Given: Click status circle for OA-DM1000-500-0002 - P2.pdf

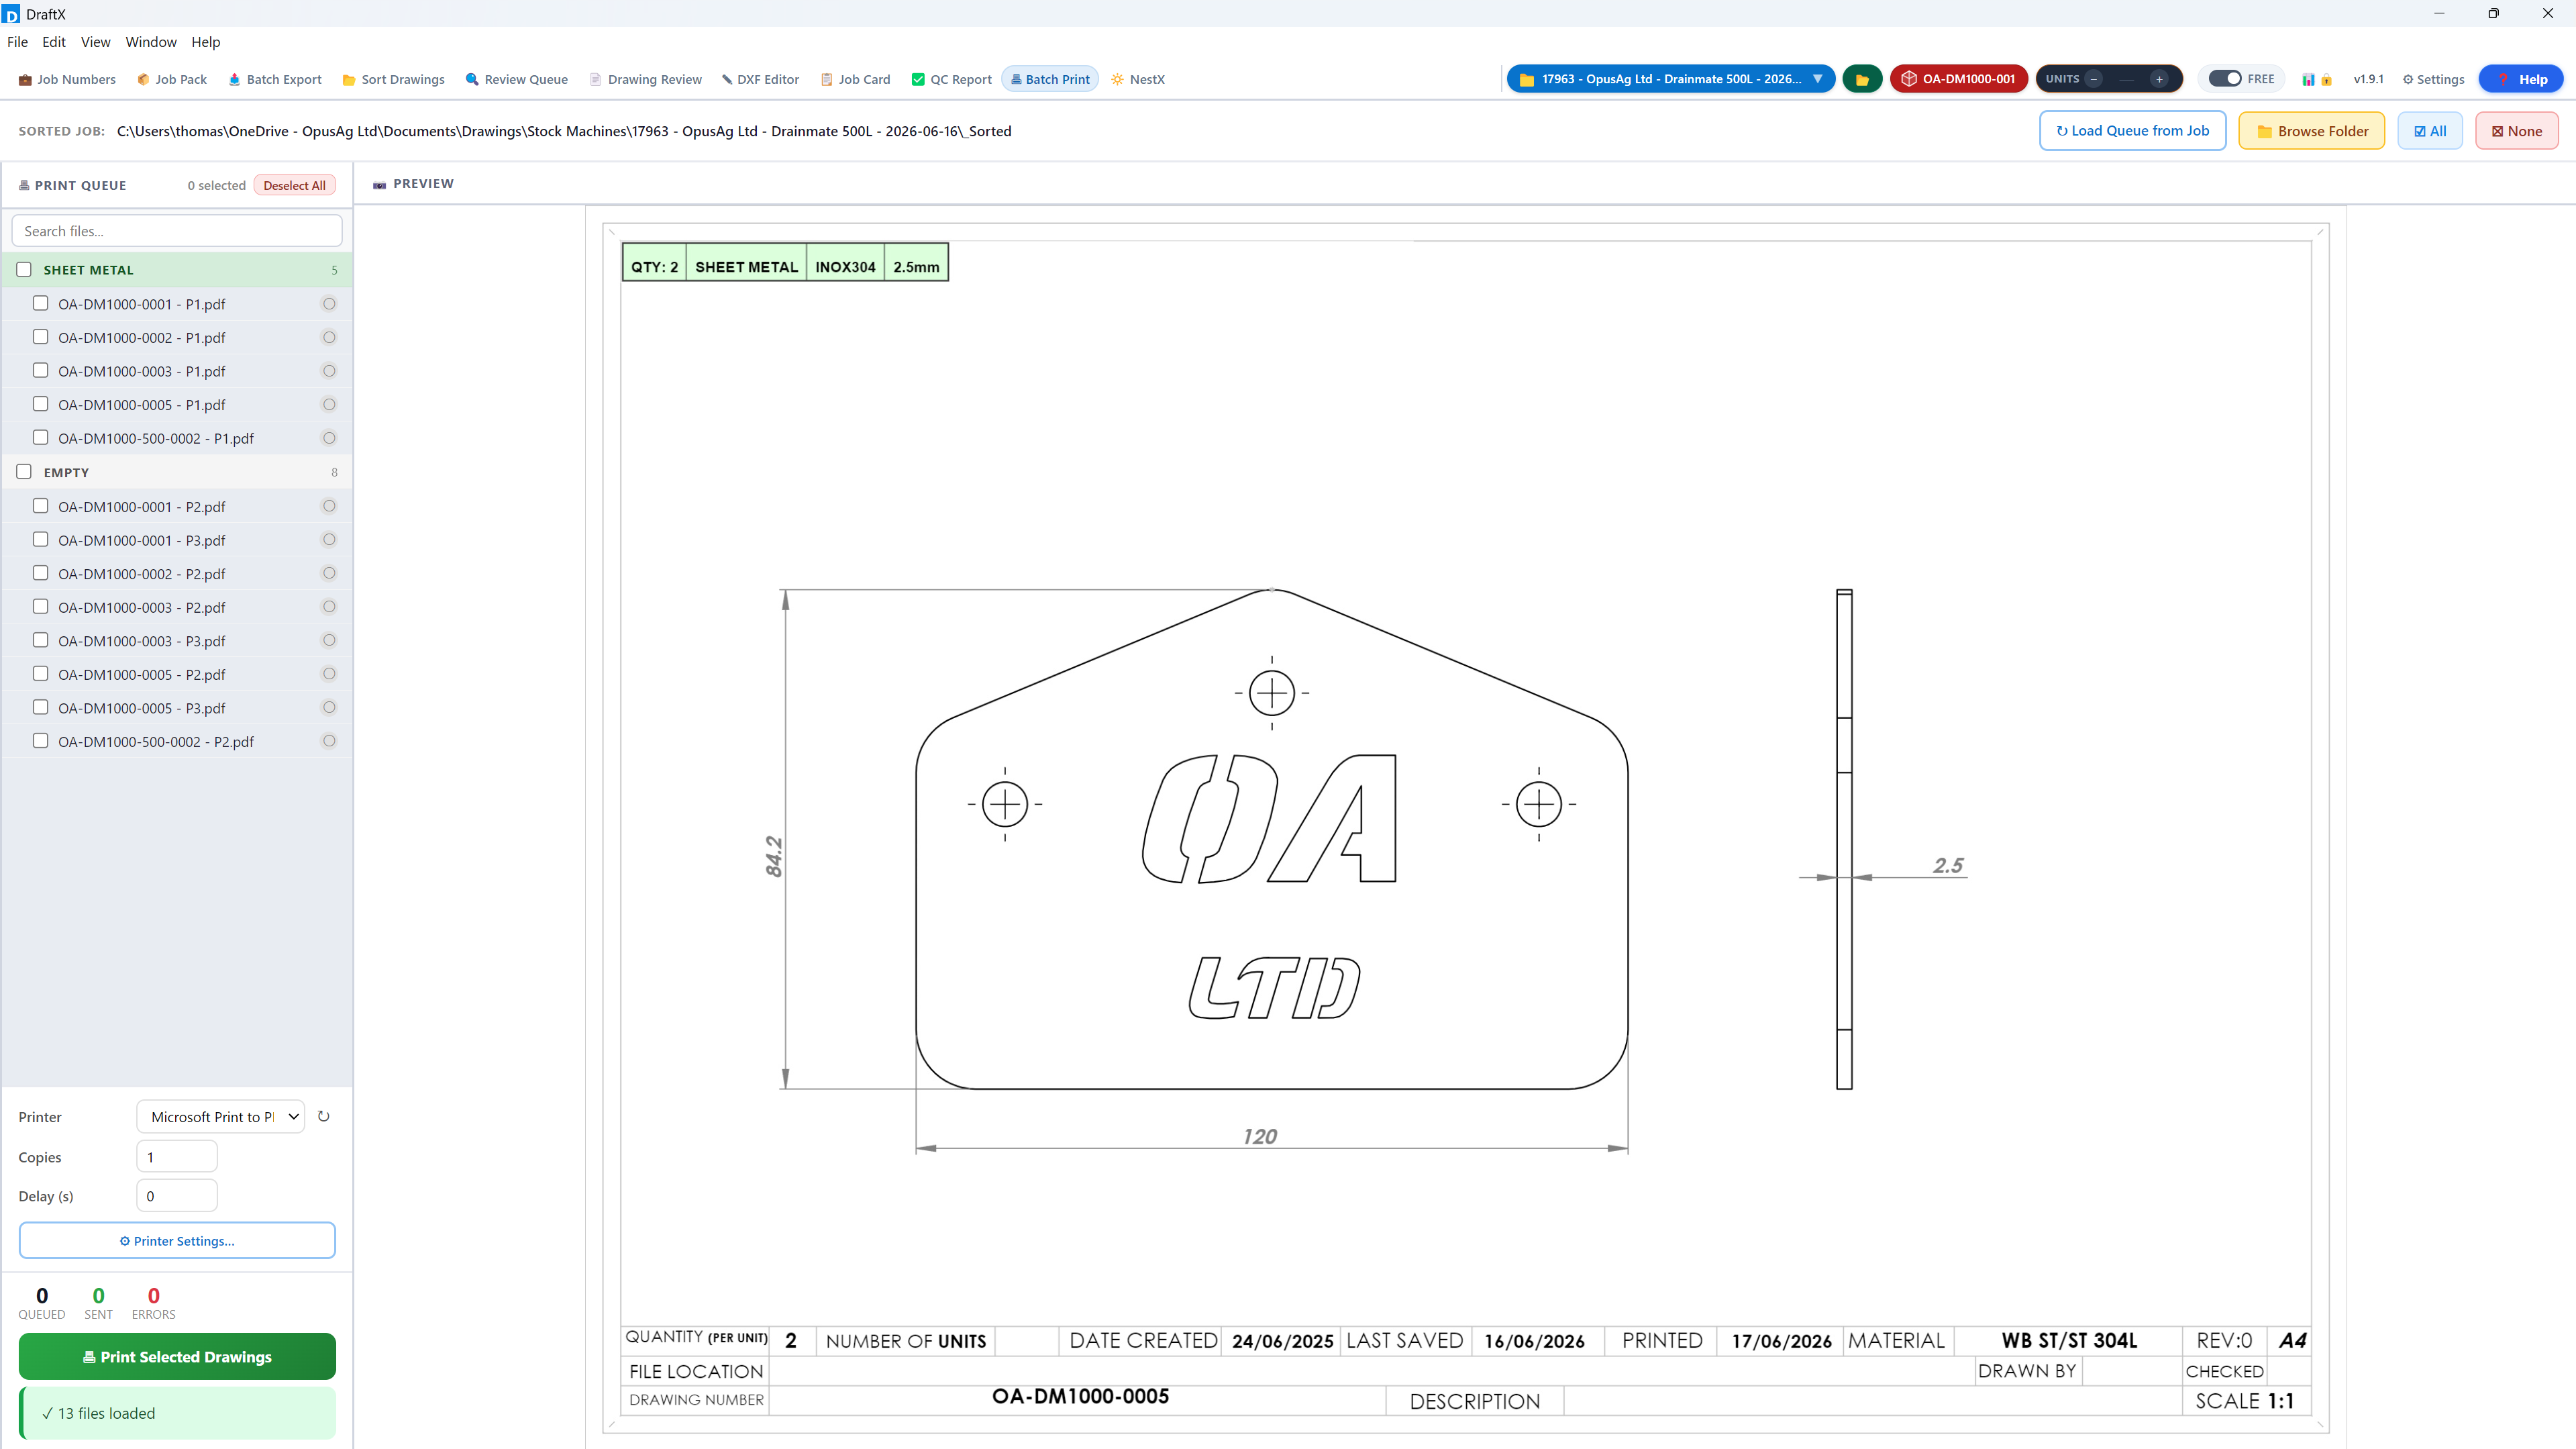Looking at the screenshot, I should (329, 741).
